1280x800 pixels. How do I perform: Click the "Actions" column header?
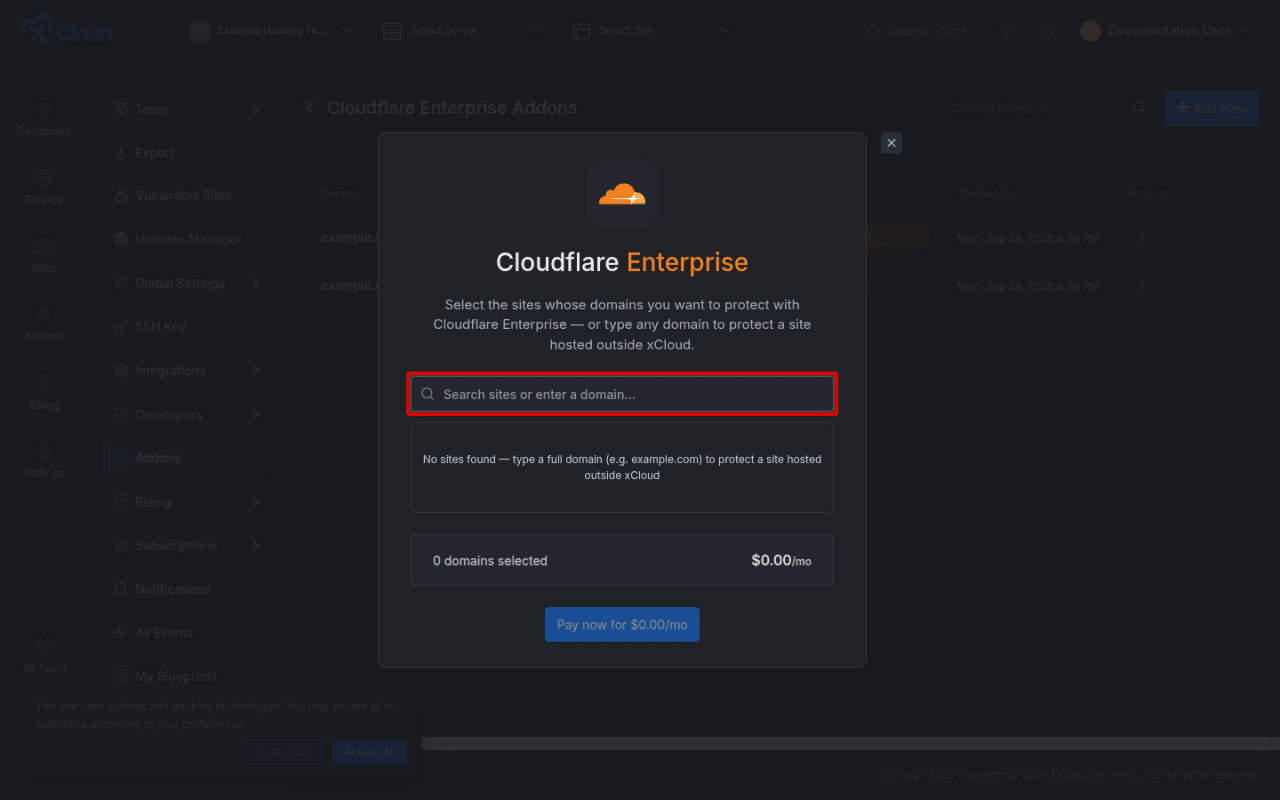click(1148, 193)
